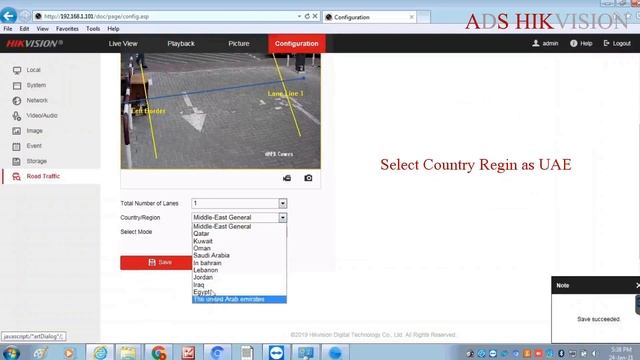
Task: Switch to the Live View tab
Action: tap(123, 43)
